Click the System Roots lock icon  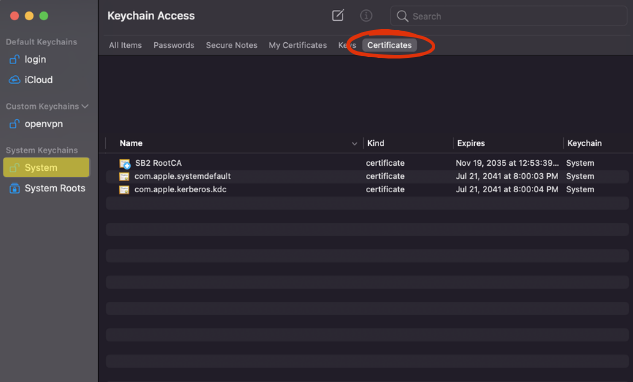pyautogui.click(x=15, y=188)
